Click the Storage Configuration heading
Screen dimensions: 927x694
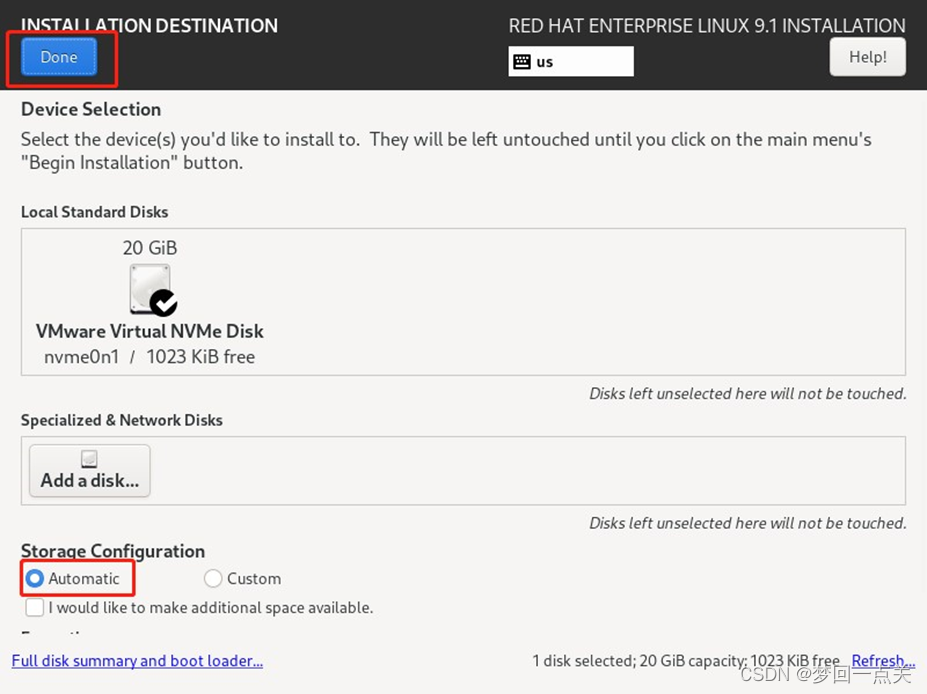point(113,551)
